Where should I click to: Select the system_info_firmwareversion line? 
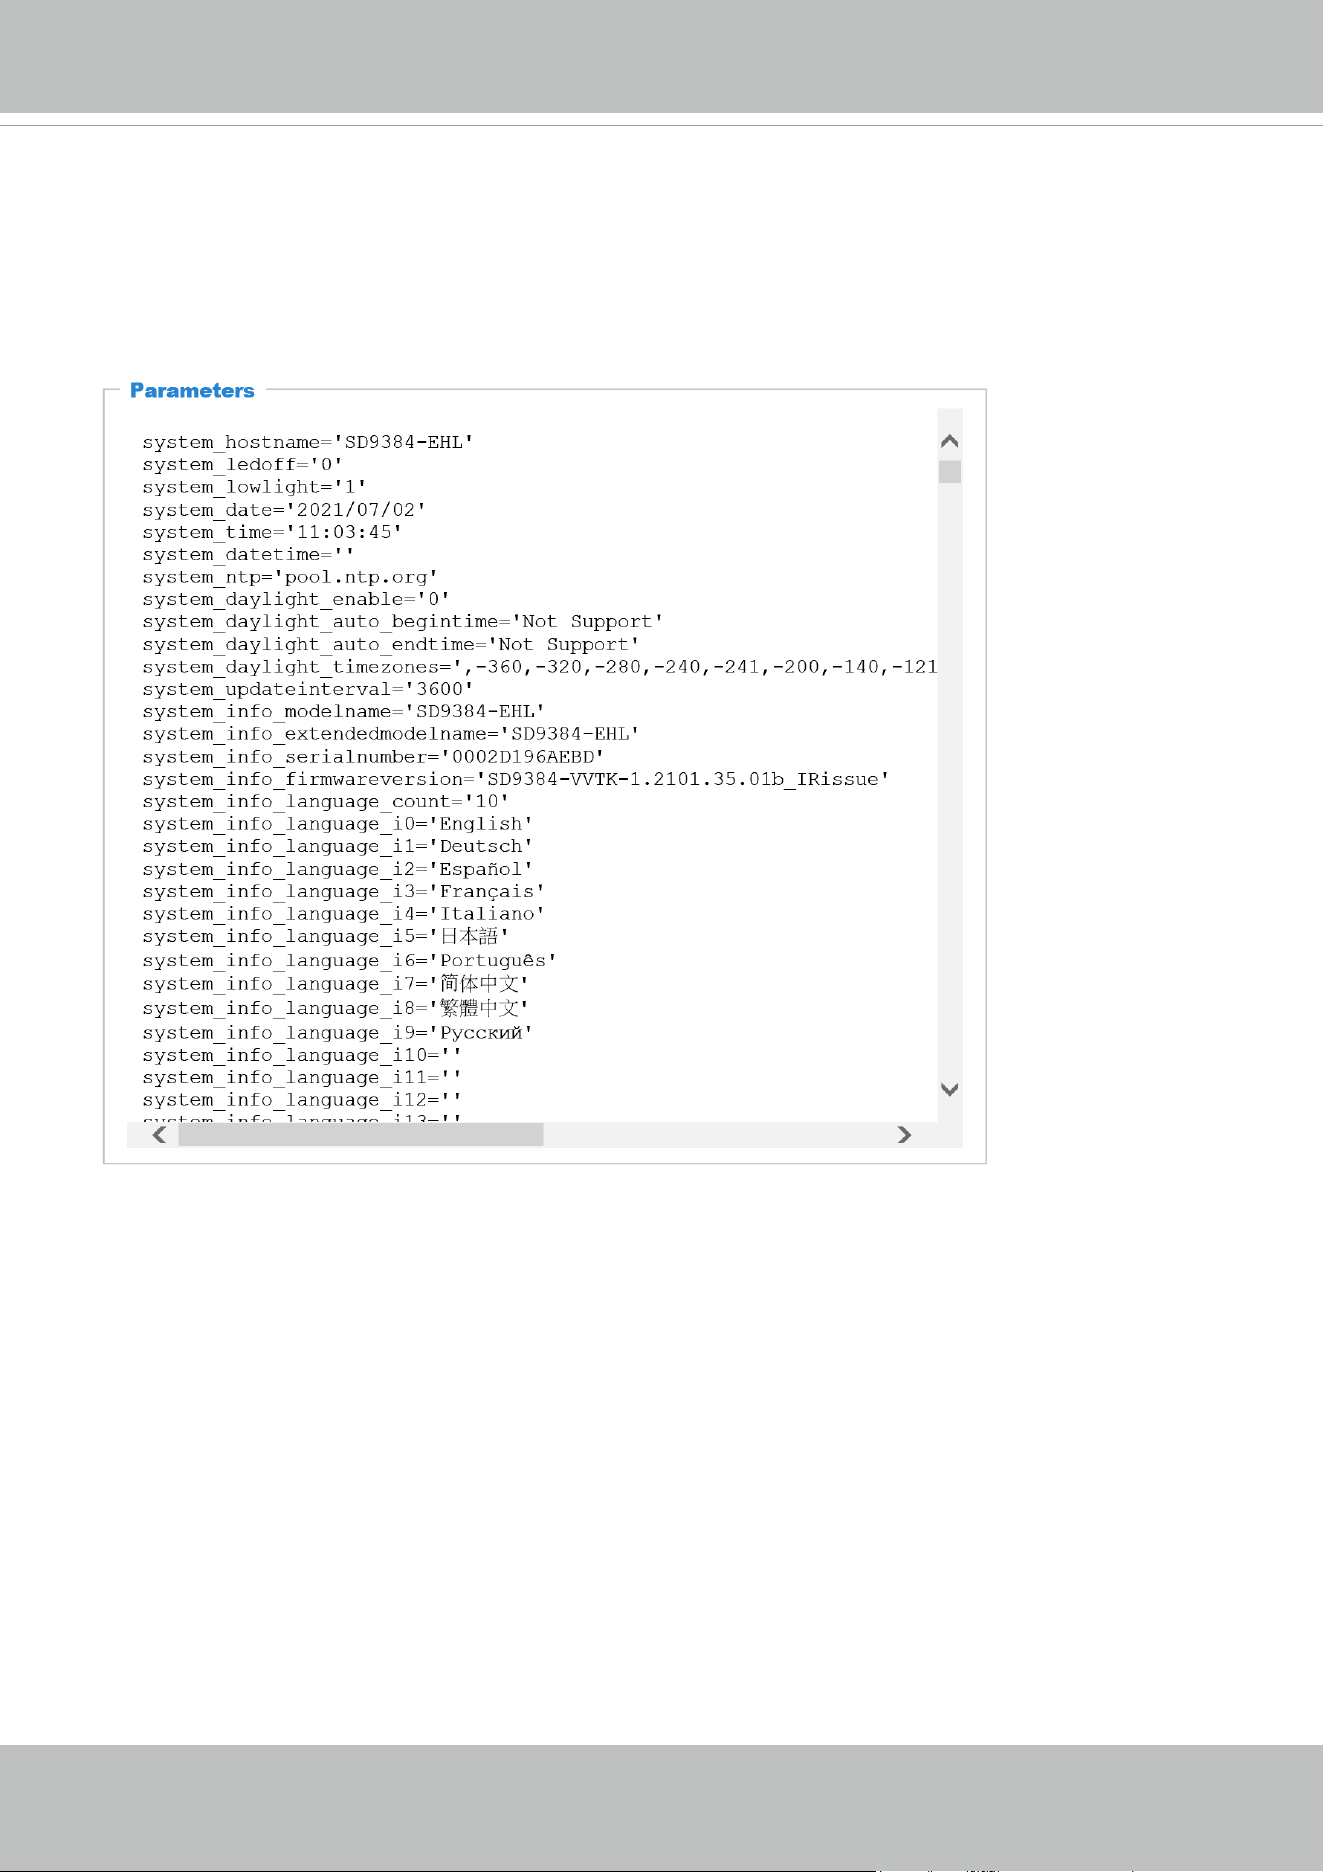click(516, 779)
